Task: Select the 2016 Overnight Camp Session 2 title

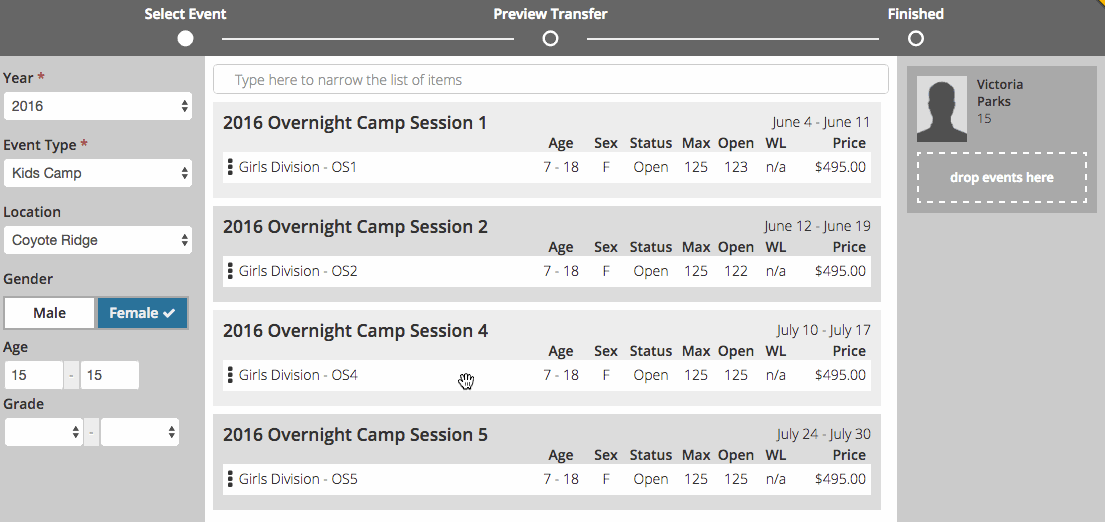Action: pyautogui.click(x=355, y=227)
